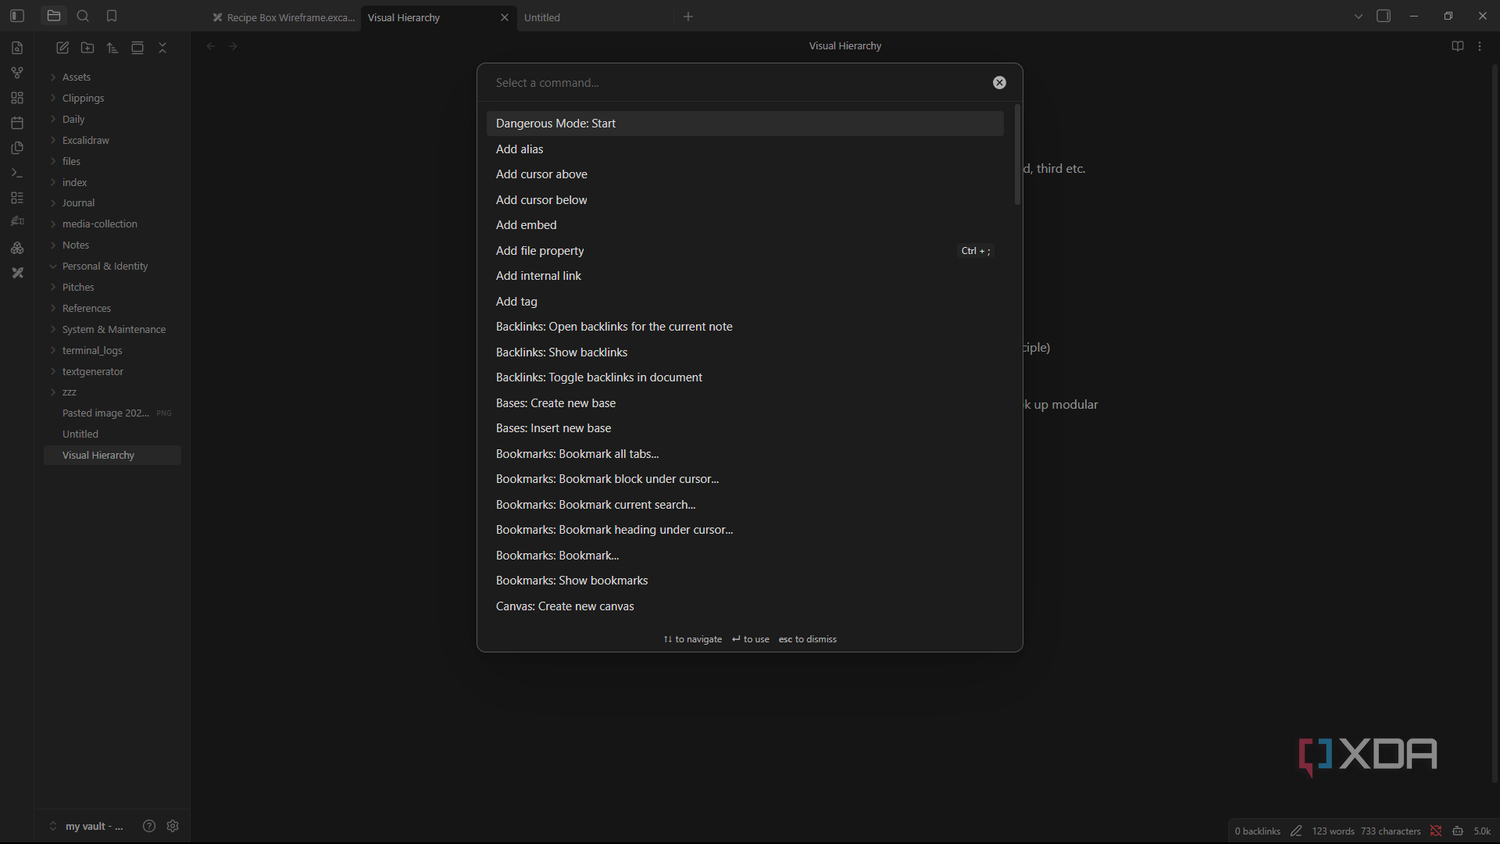Viewport: 1500px width, 844px height.
Task: Create a new note in file explorer
Action: point(63,48)
